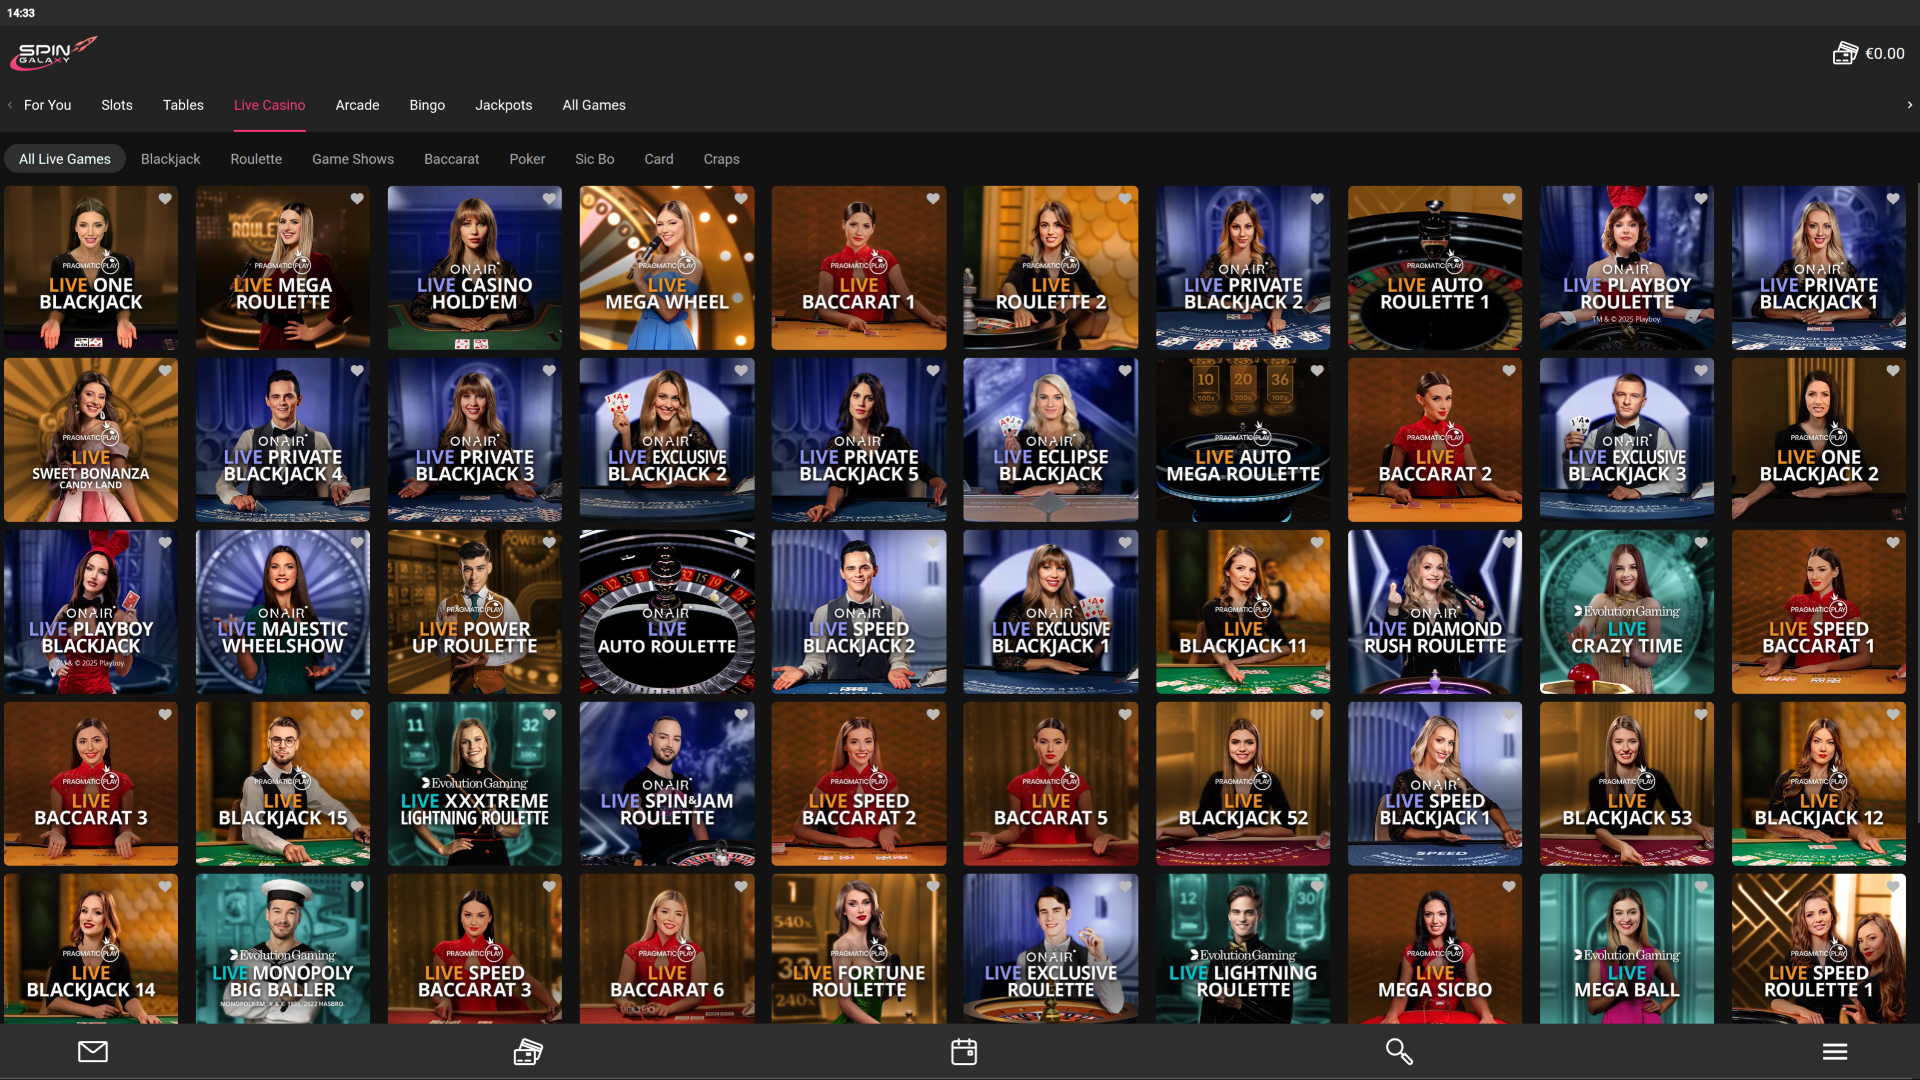Filter games by Game Shows
Image resolution: width=1920 pixels, height=1080 pixels.
click(352, 158)
